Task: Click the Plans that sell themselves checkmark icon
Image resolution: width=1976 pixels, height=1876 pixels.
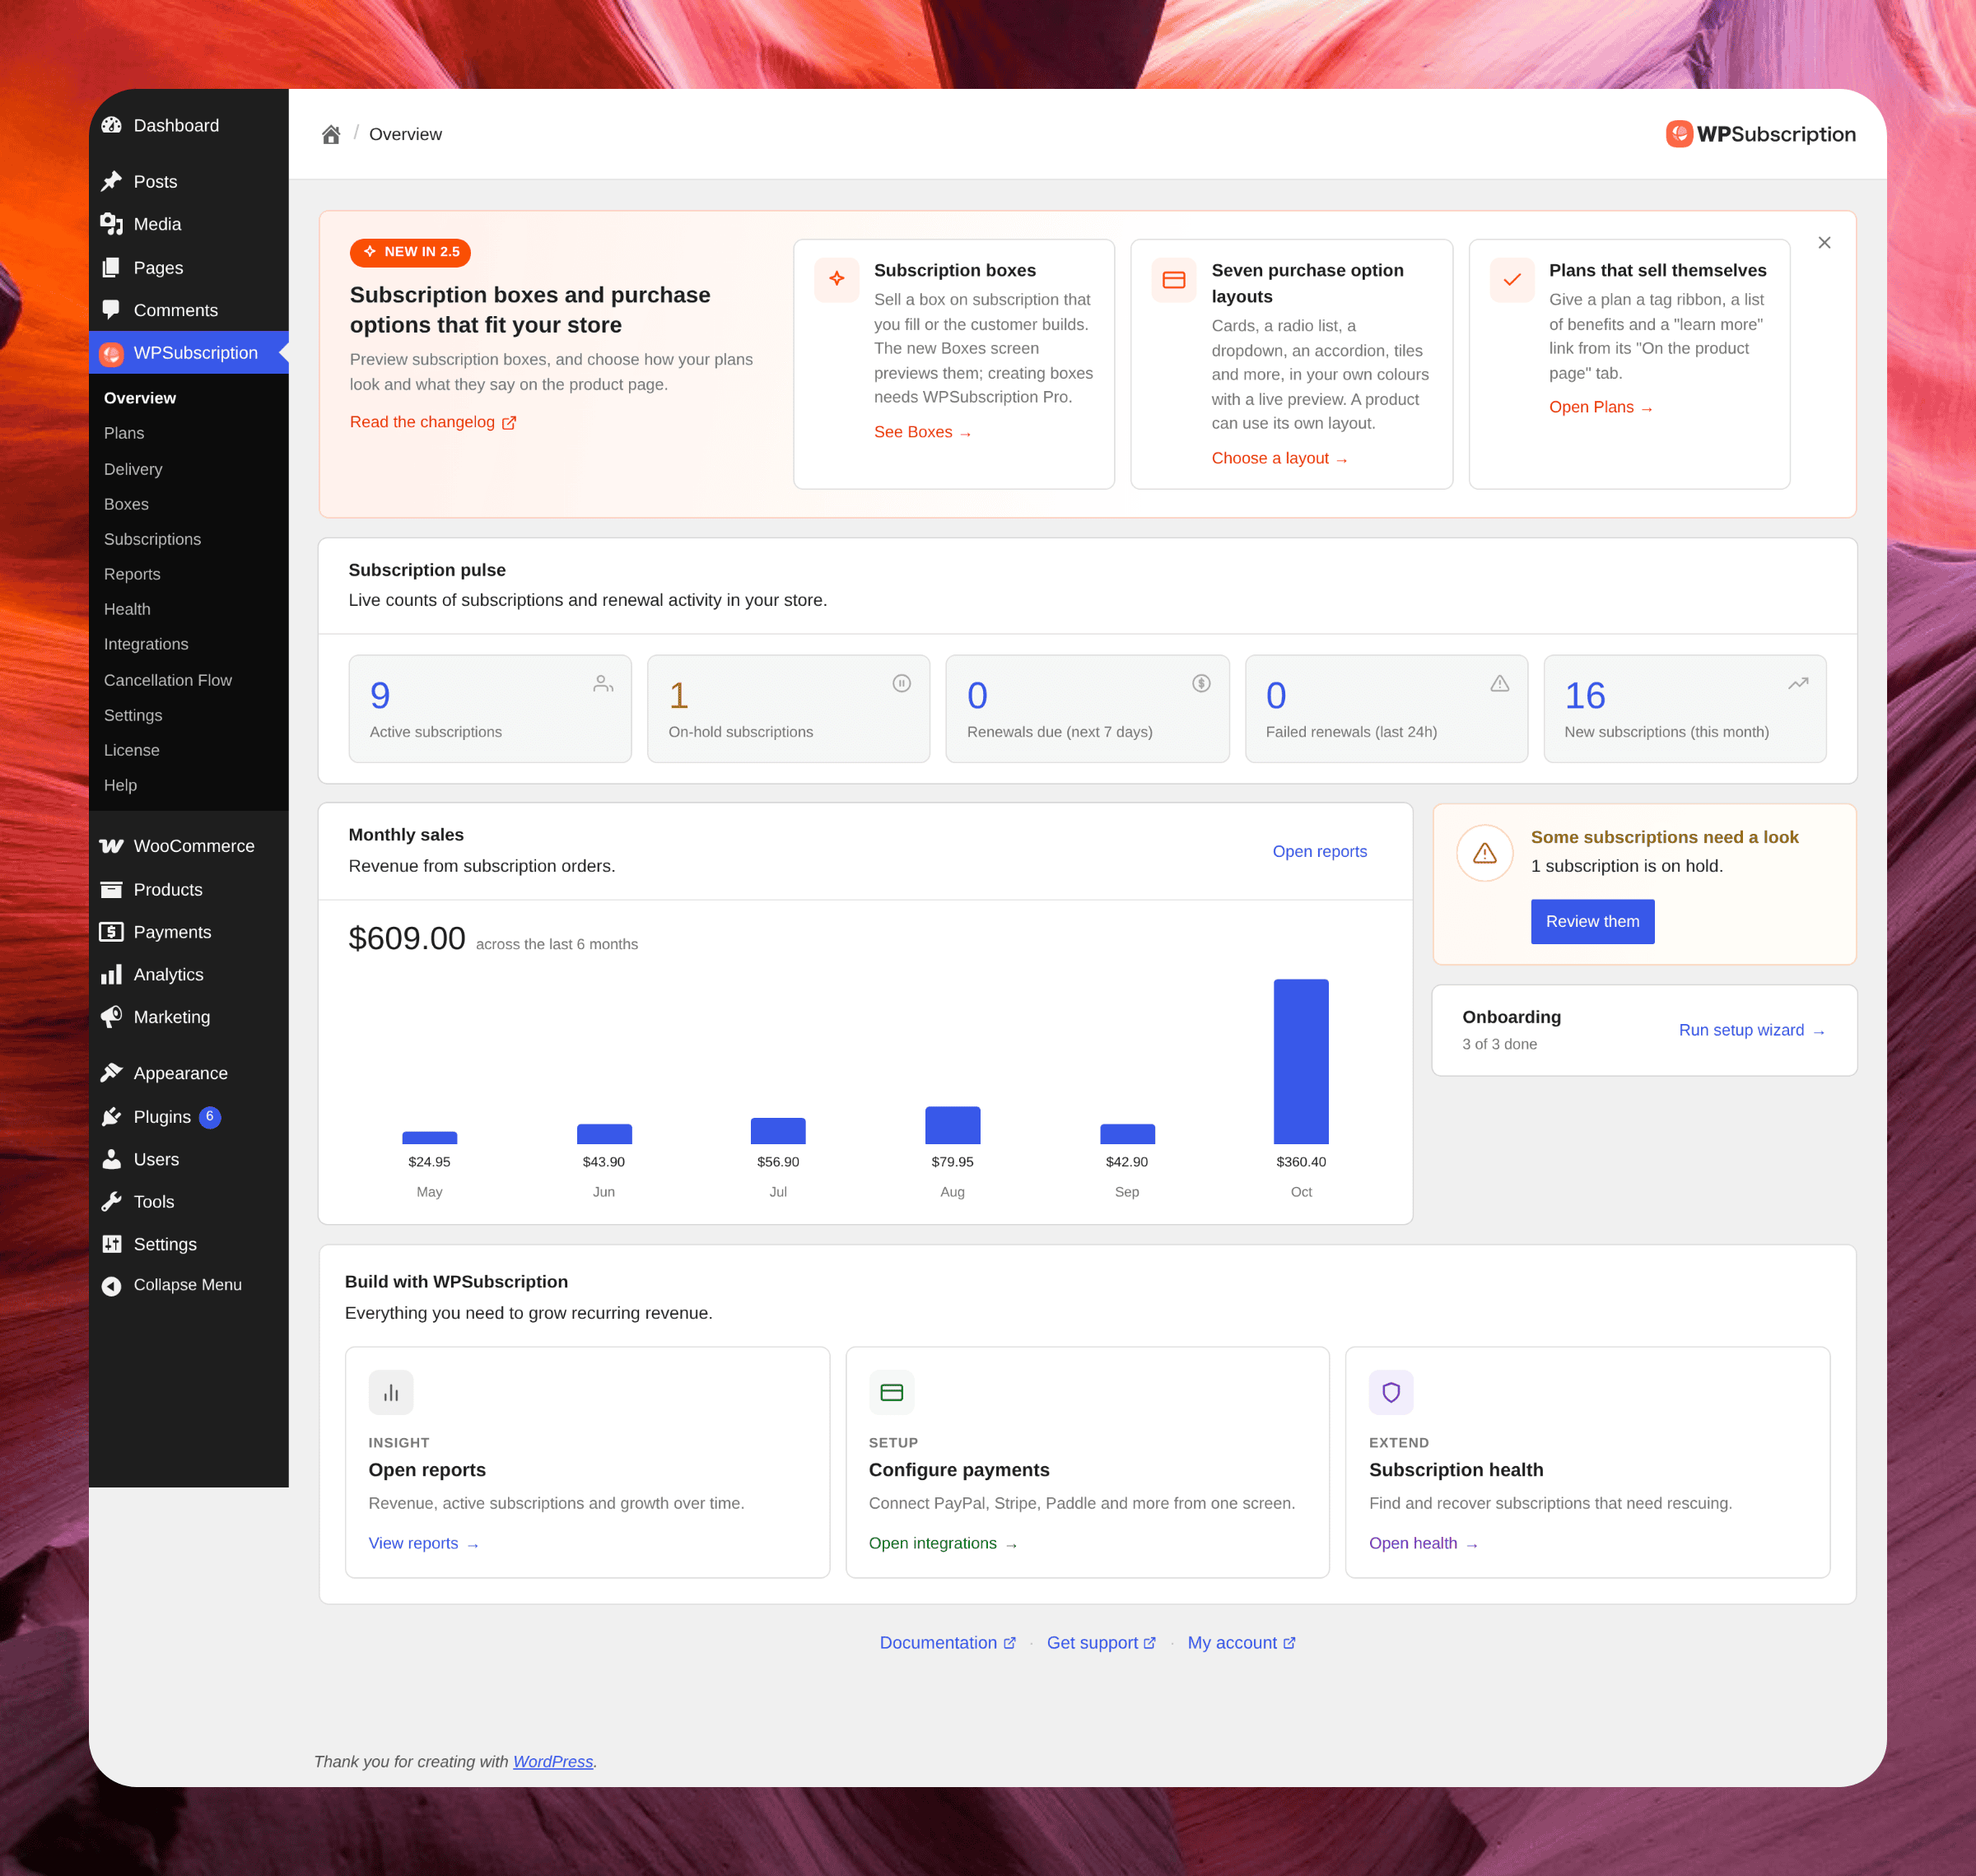Action: (1512, 280)
